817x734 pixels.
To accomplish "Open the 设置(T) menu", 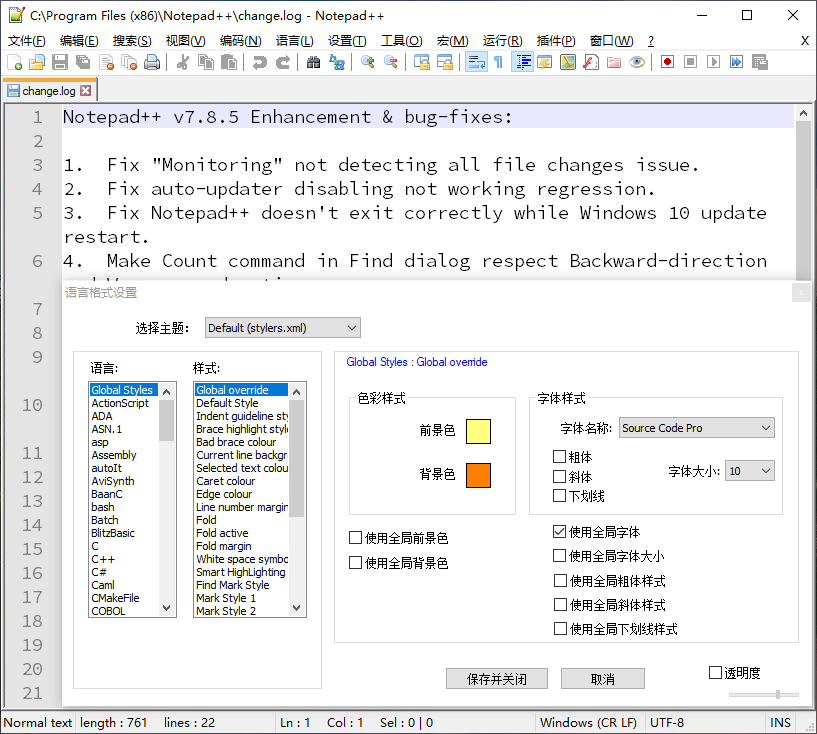I will [347, 41].
